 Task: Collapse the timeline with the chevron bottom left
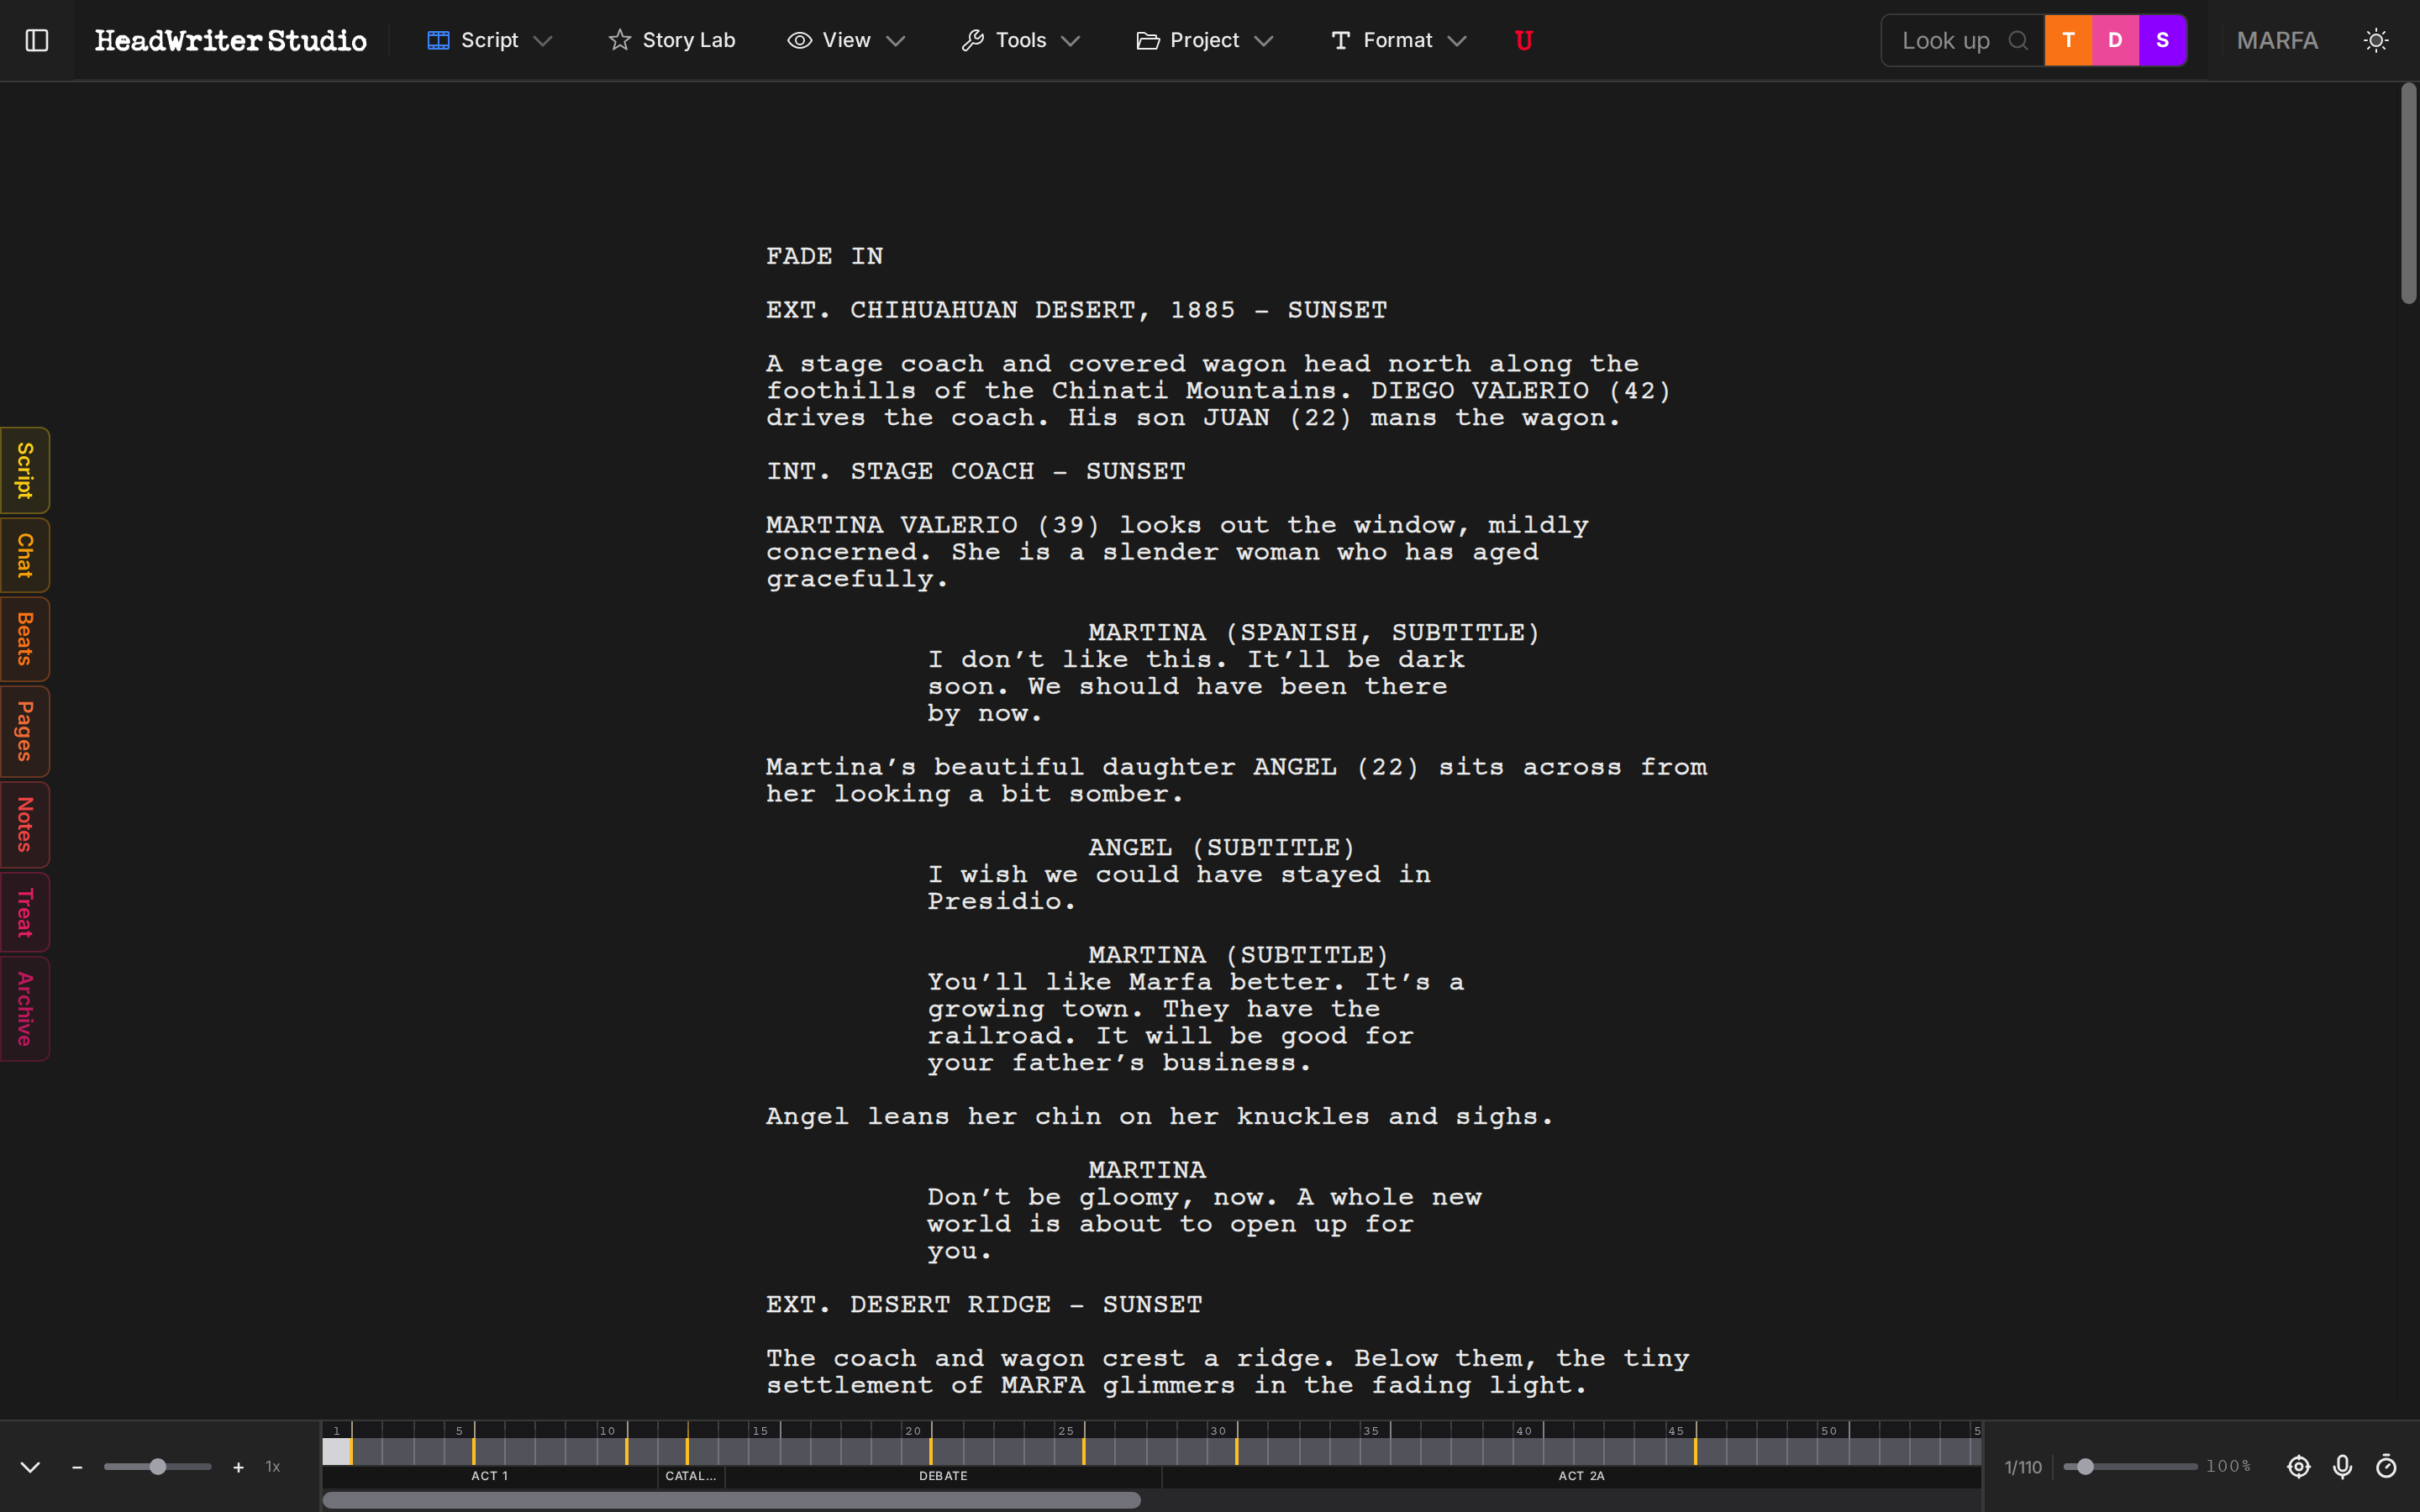pos(30,1467)
